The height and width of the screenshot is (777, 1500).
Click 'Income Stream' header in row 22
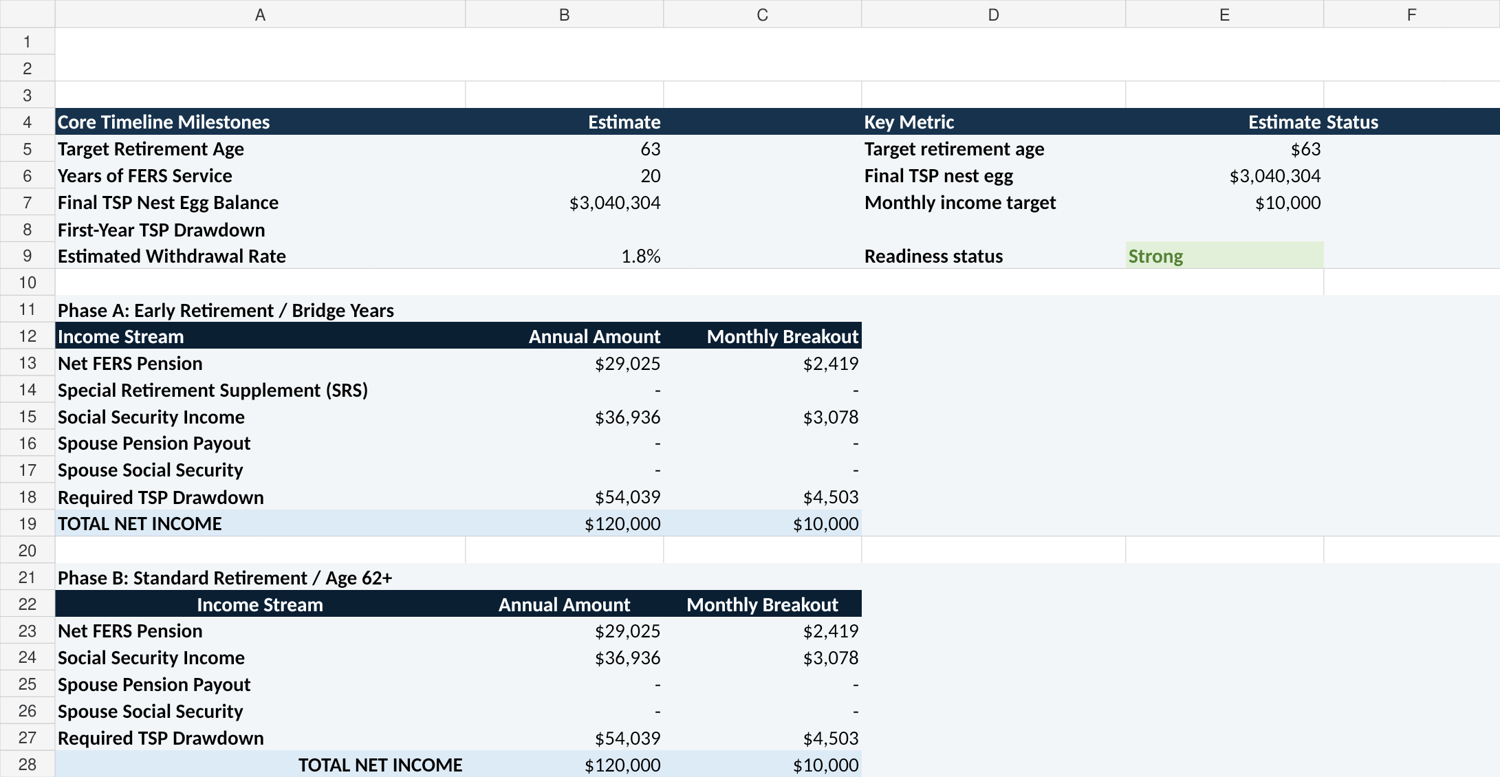(x=260, y=604)
